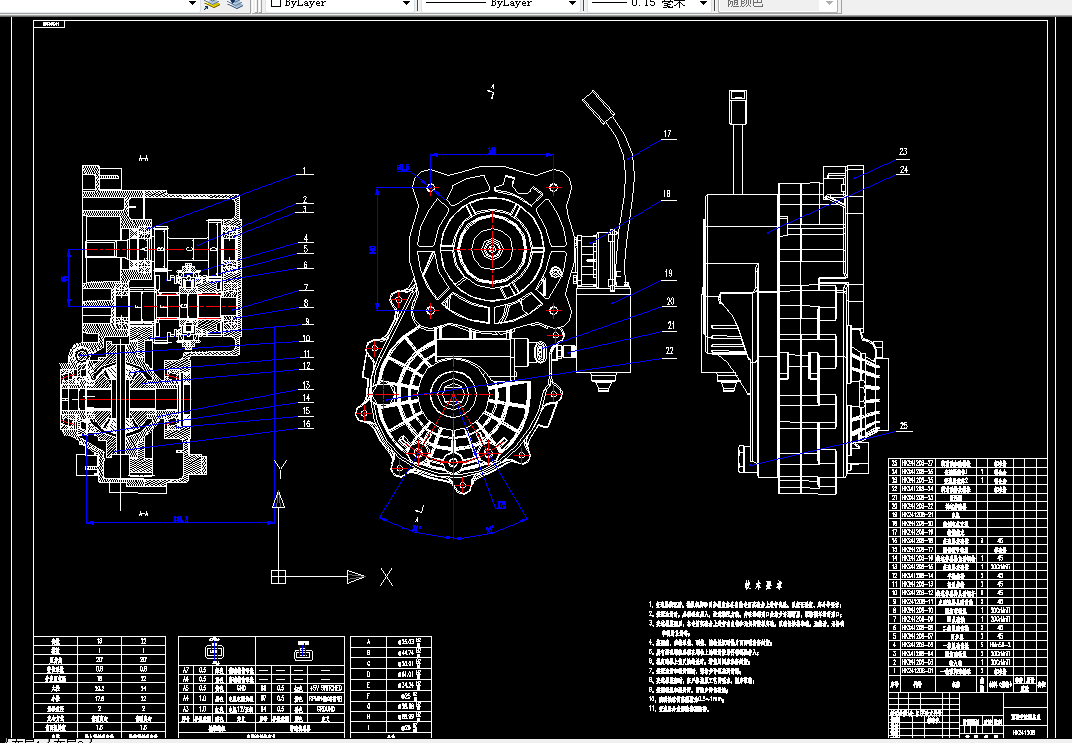The image size is (1072, 743).
Task: Select part callout number 20
Action: tap(670, 301)
